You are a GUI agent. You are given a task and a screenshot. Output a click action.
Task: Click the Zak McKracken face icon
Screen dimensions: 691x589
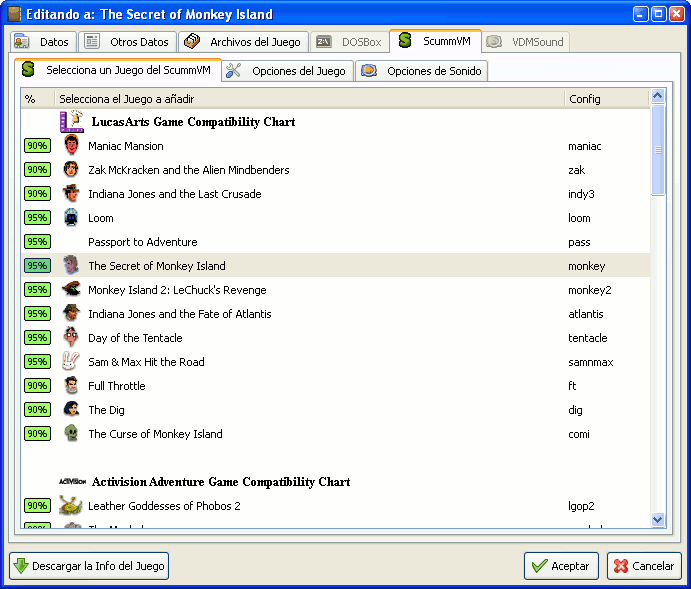[71, 169]
